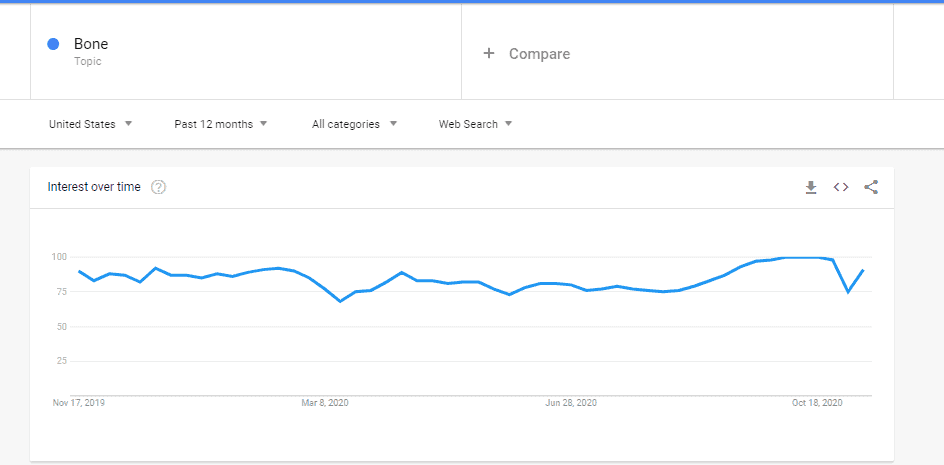
Task: Click the 25 value on the y-axis
Action: 60,361
